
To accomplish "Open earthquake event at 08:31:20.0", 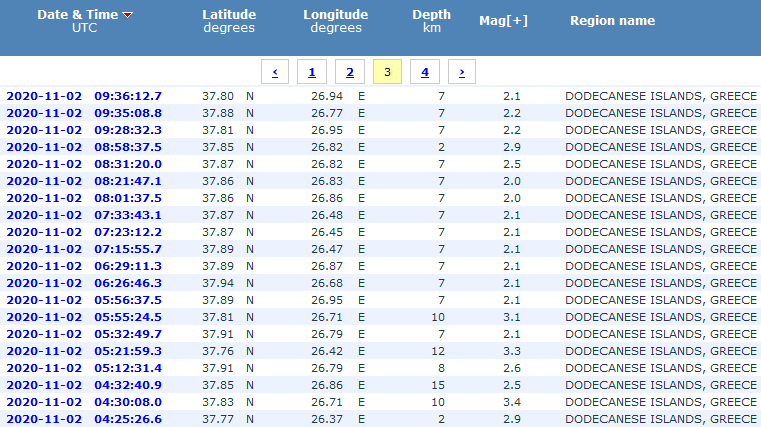I will pos(84,164).
